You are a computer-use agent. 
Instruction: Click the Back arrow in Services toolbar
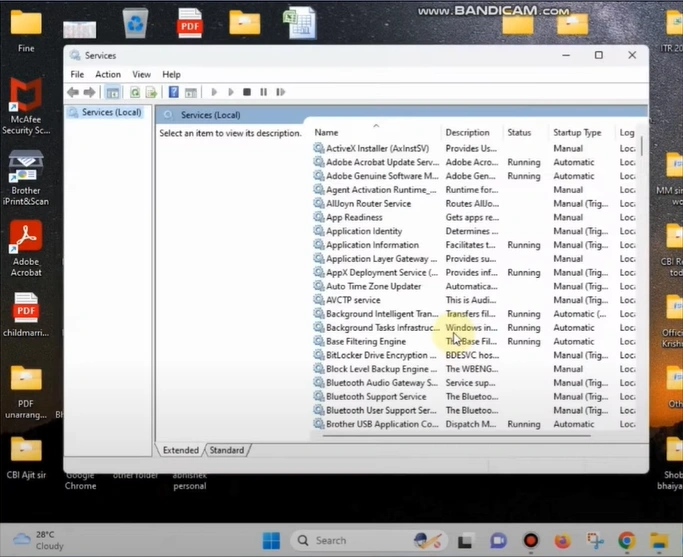[x=73, y=92]
